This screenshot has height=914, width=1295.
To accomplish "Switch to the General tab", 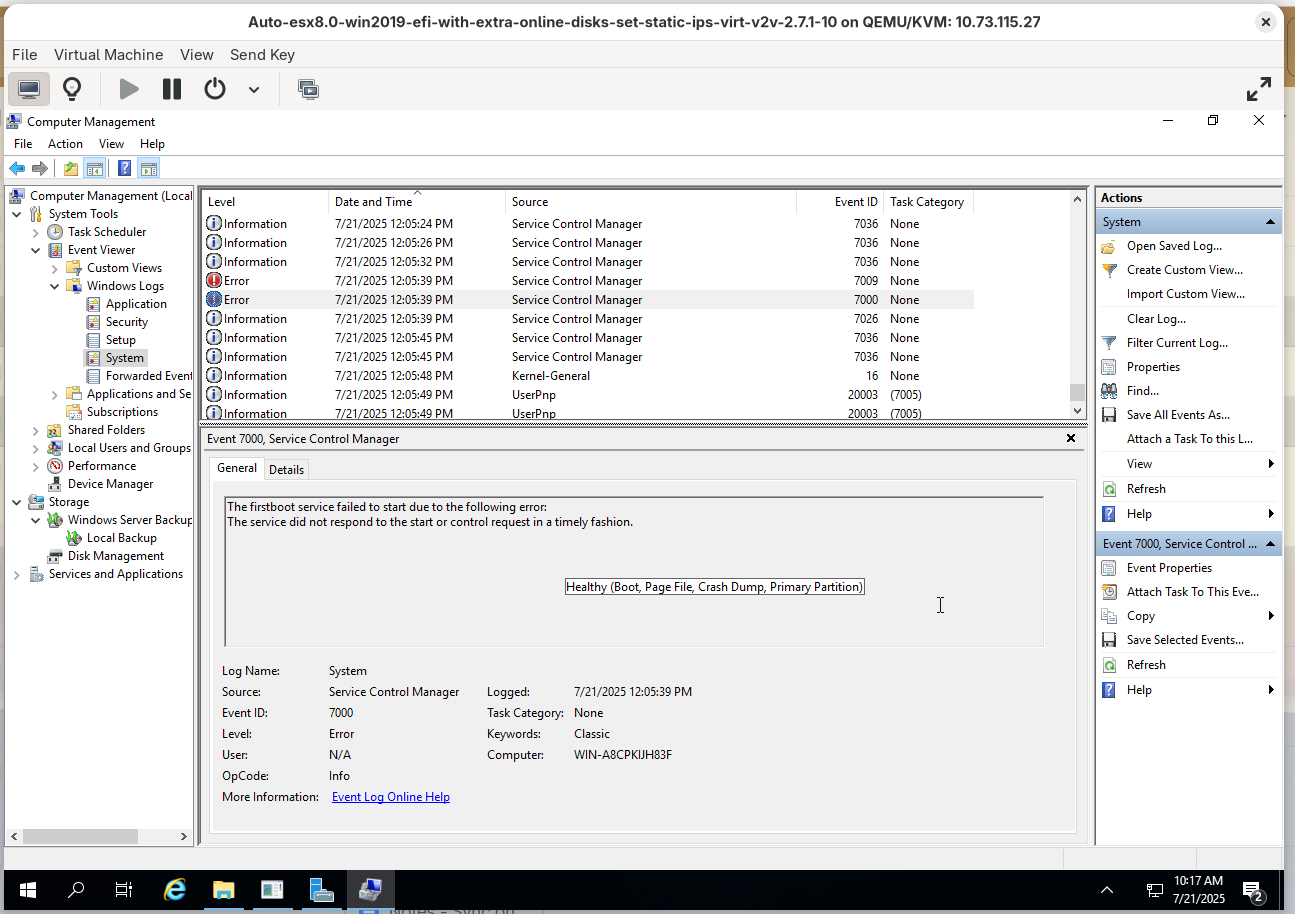I will (x=237, y=468).
